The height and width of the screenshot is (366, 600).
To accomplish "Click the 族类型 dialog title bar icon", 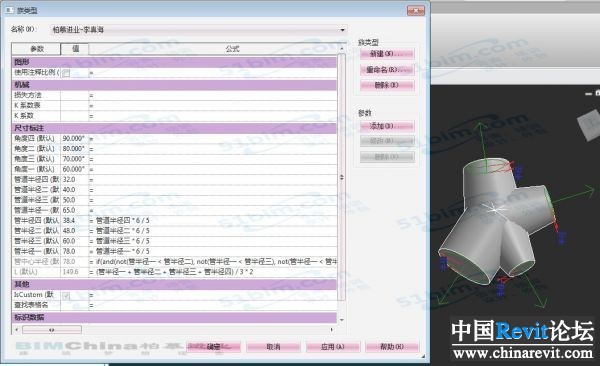I will point(9,10).
